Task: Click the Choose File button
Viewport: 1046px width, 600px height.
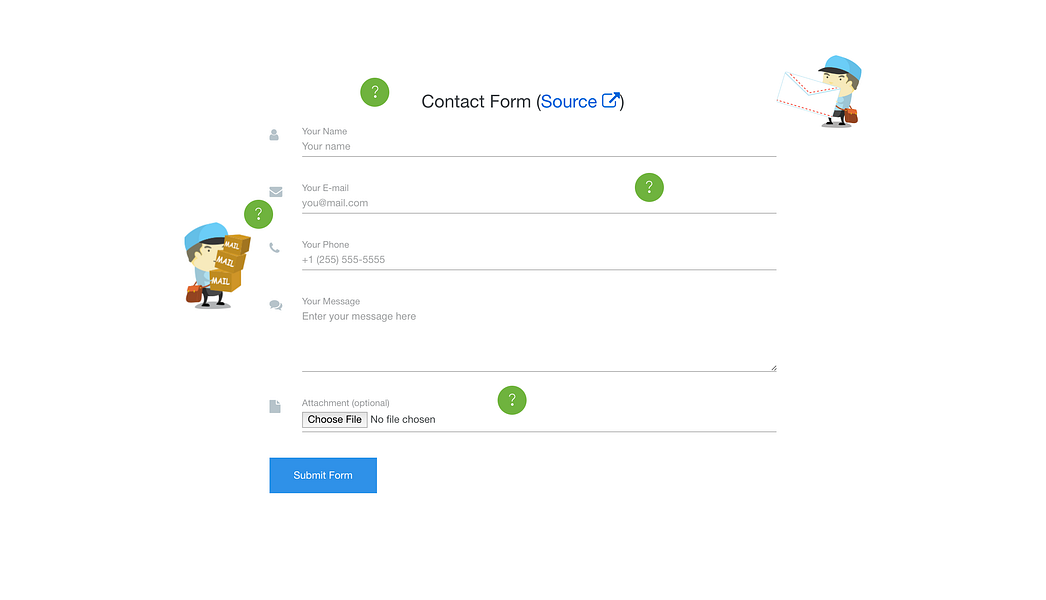Action: 334,419
